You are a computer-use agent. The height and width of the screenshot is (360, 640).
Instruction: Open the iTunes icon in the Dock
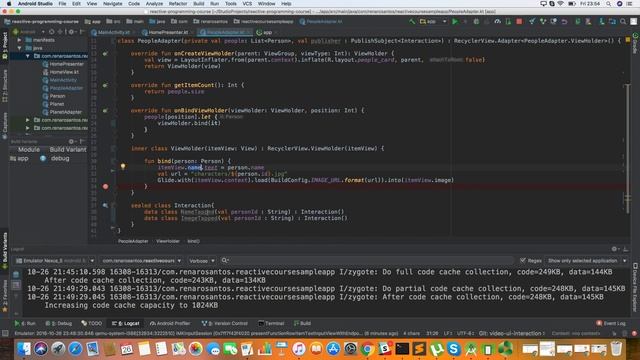299,349
